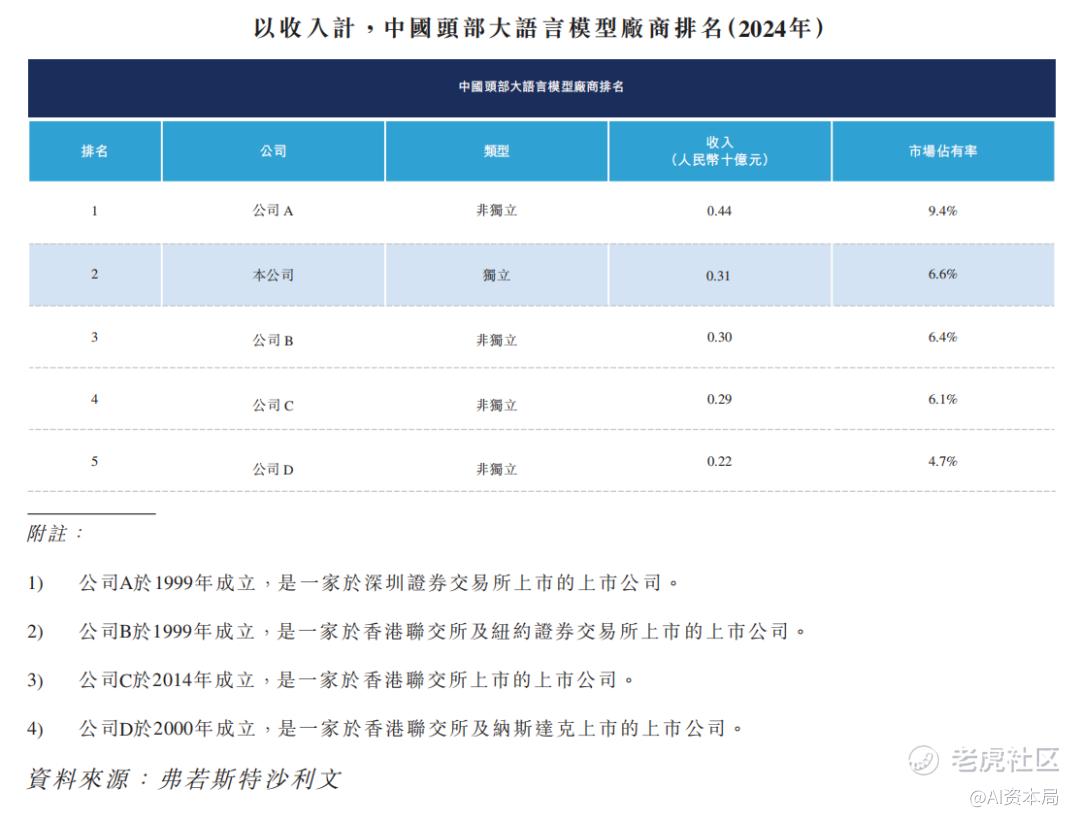
Task: Select the market share '6.4%'
Action: (942, 337)
